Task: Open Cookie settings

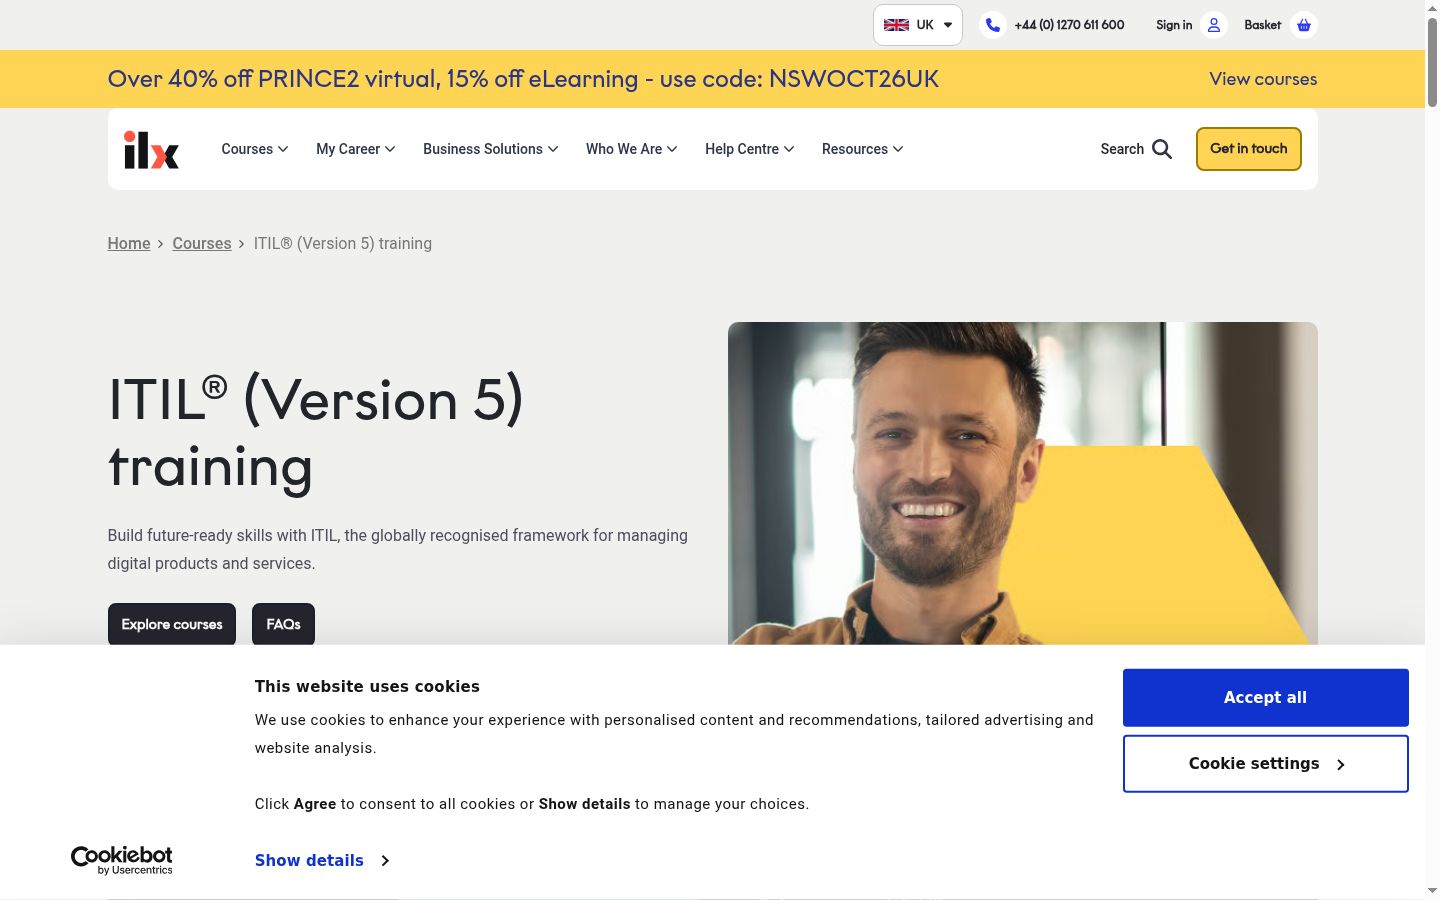Action: (x=1265, y=764)
